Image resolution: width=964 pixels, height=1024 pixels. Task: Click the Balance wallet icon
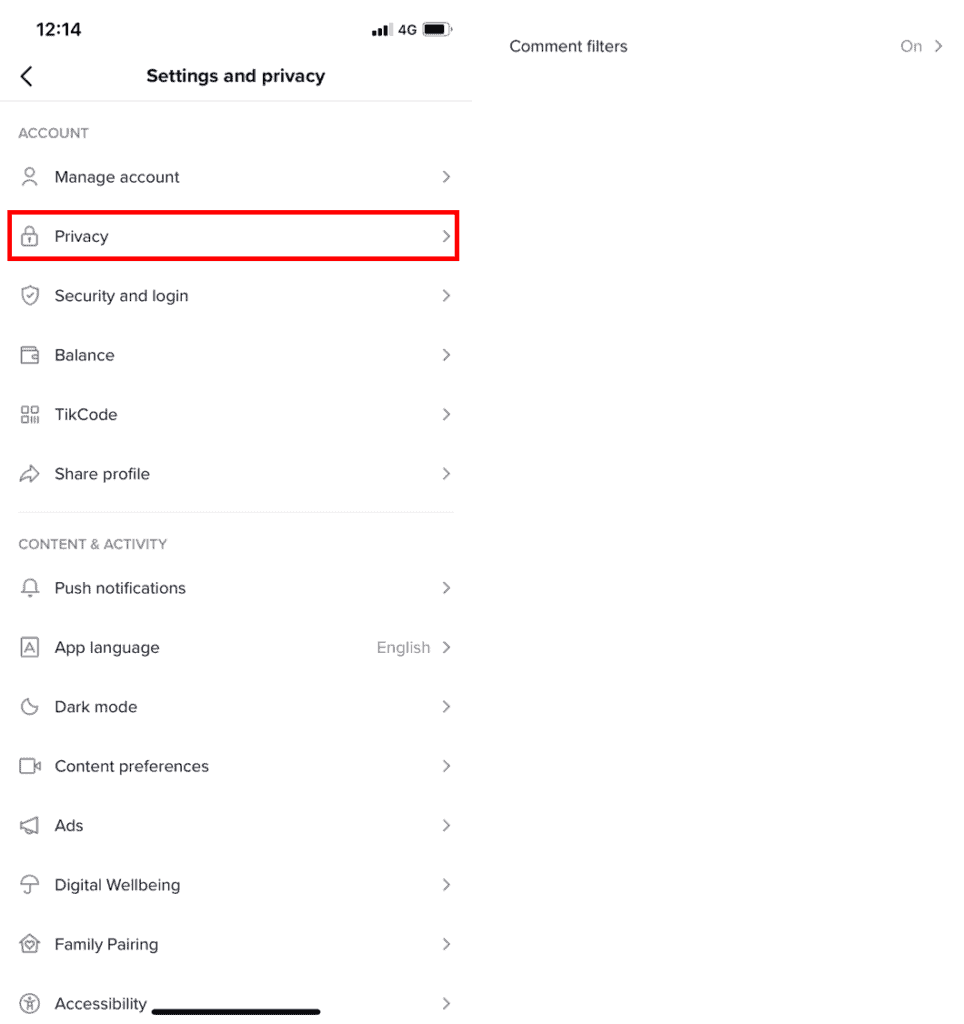pyautogui.click(x=29, y=355)
